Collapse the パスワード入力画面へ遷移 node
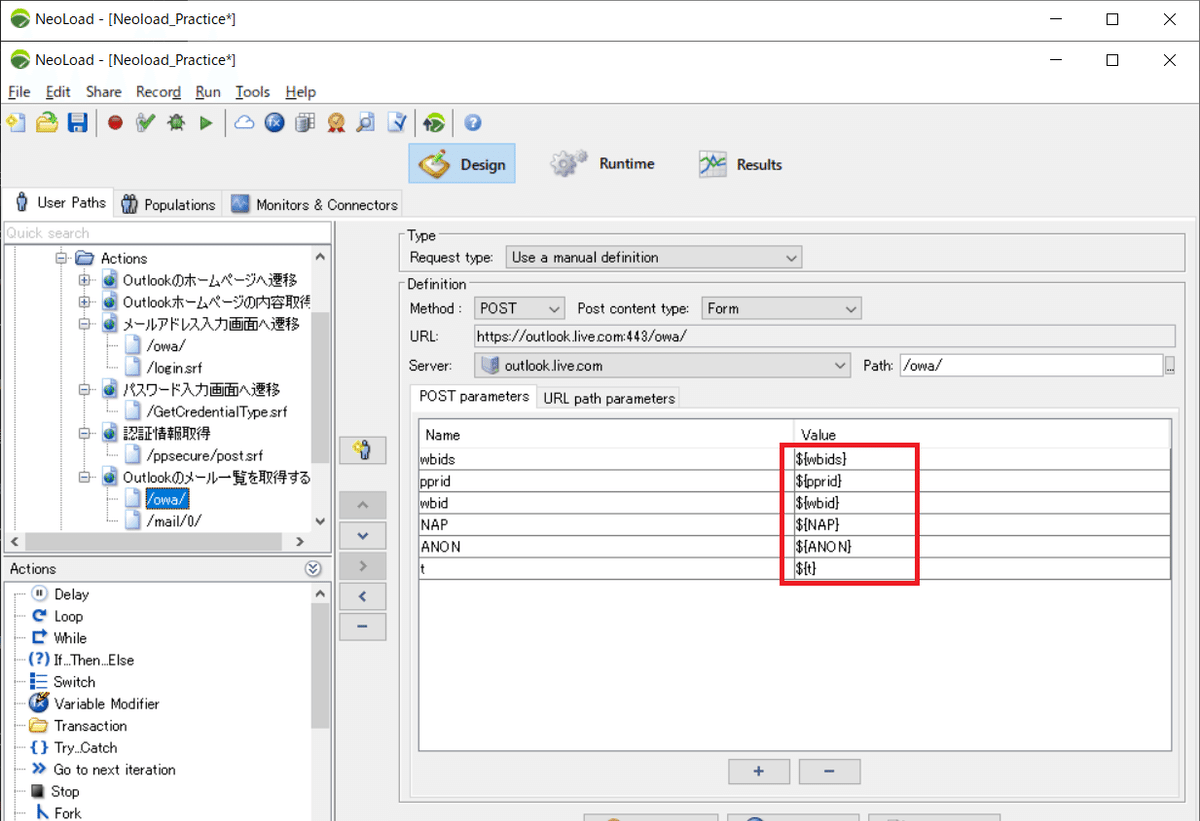The height and width of the screenshot is (821, 1200). pos(85,390)
